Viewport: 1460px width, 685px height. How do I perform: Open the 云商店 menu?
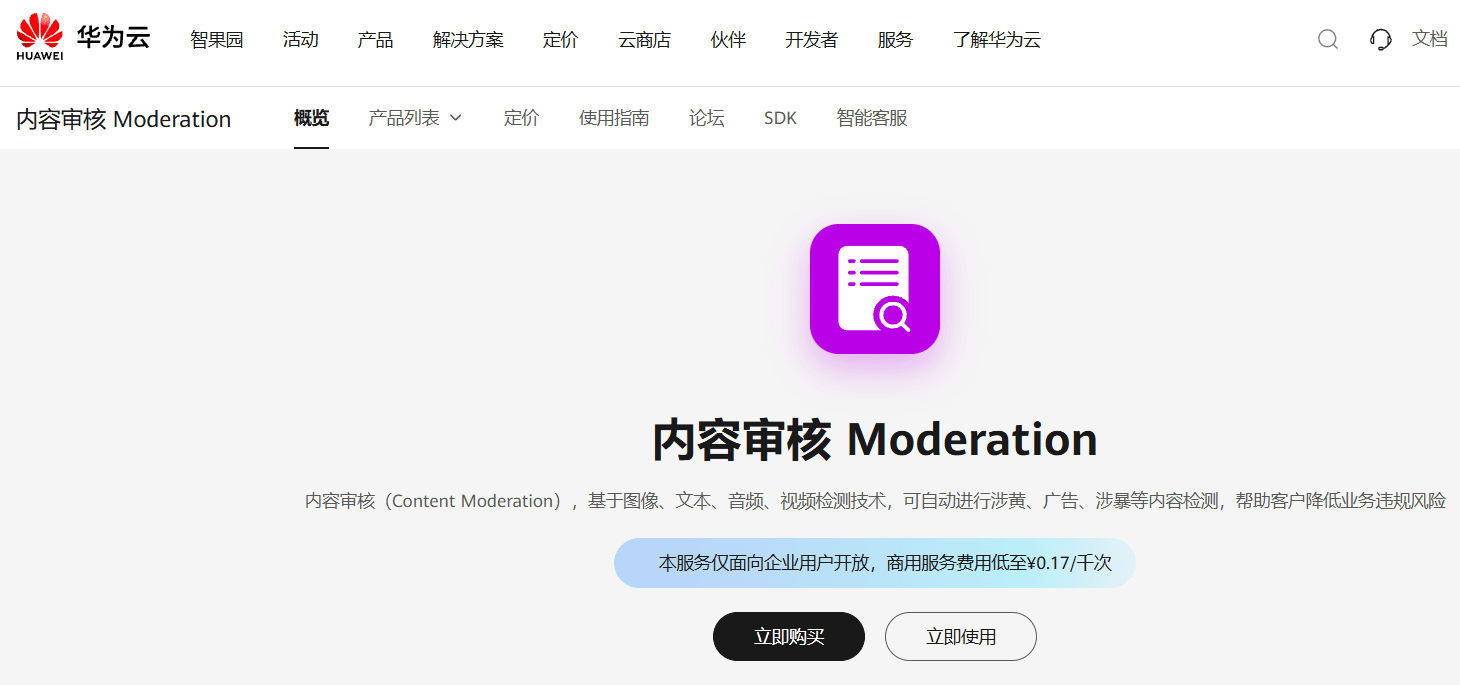pyautogui.click(x=645, y=40)
